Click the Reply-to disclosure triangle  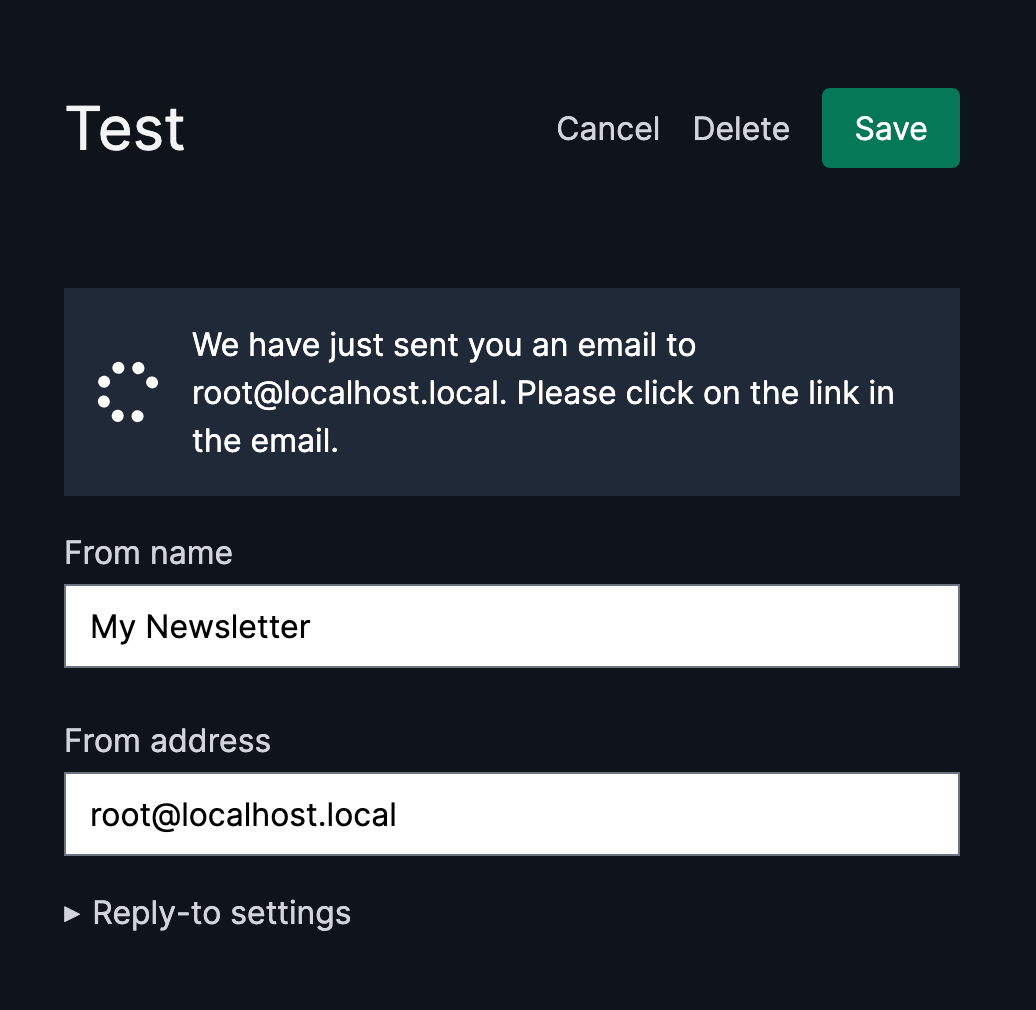pyautogui.click(x=72, y=914)
